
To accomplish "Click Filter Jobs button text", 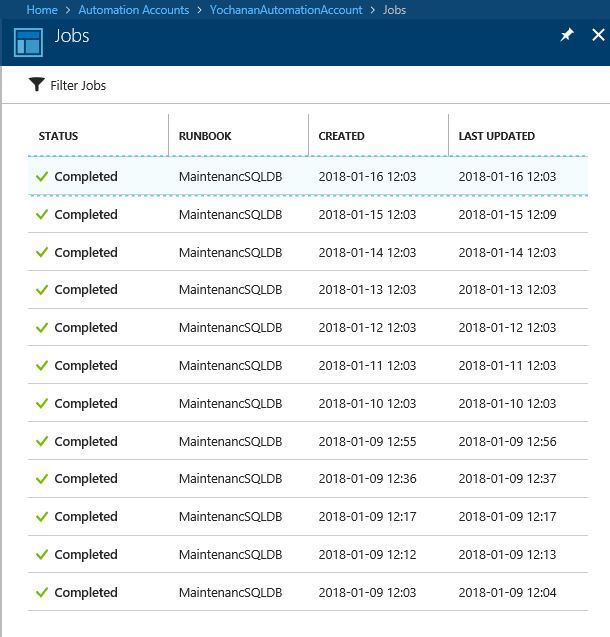I will [x=78, y=85].
